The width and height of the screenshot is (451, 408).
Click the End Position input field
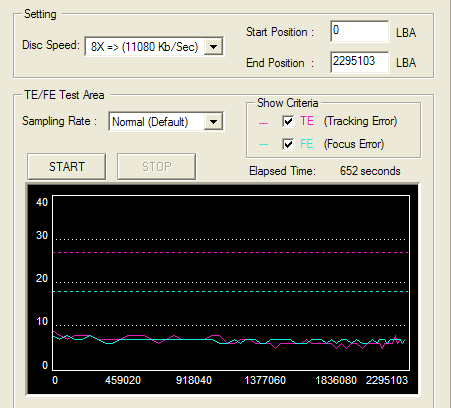point(359,62)
